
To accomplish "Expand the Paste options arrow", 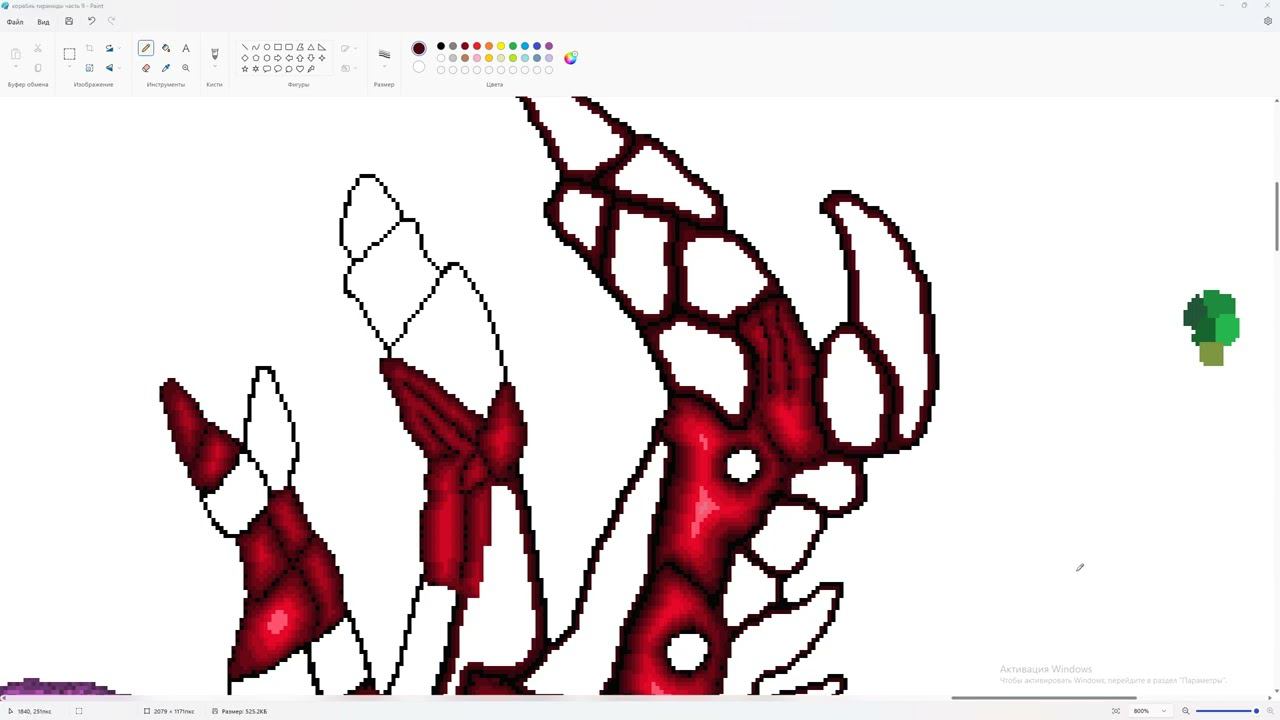I will pyautogui.click(x=15, y=68).
